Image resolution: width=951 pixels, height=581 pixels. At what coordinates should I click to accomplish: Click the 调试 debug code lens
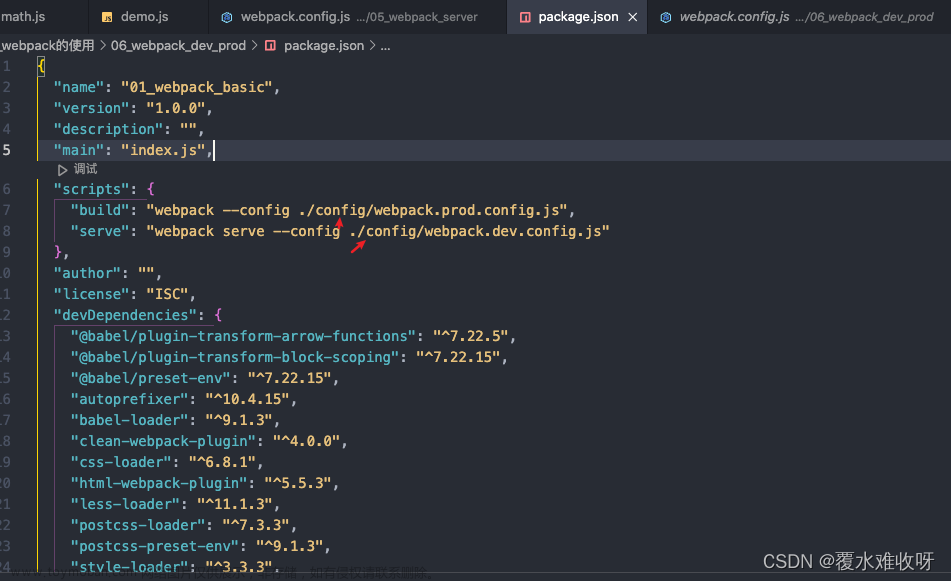pos(85,169)
